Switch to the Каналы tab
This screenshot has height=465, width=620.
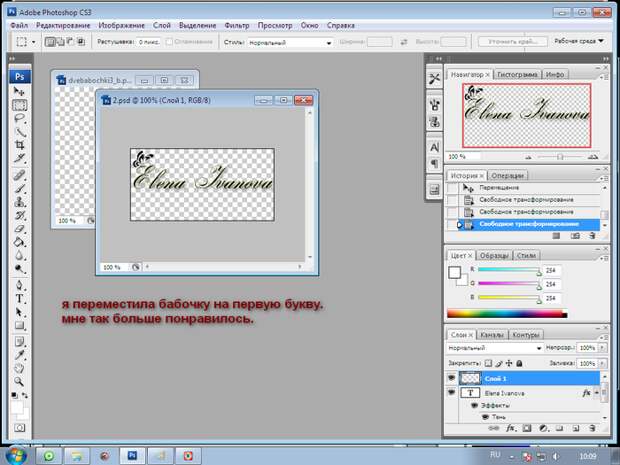tap(492, 335)
